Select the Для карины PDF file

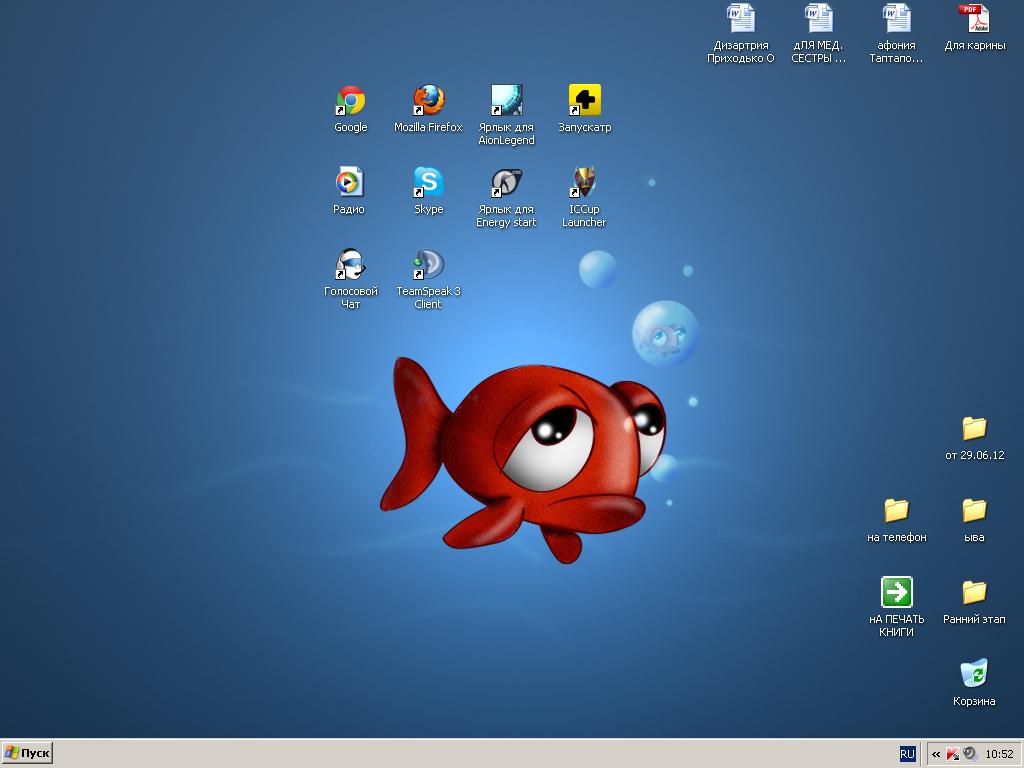pos(974,20)
